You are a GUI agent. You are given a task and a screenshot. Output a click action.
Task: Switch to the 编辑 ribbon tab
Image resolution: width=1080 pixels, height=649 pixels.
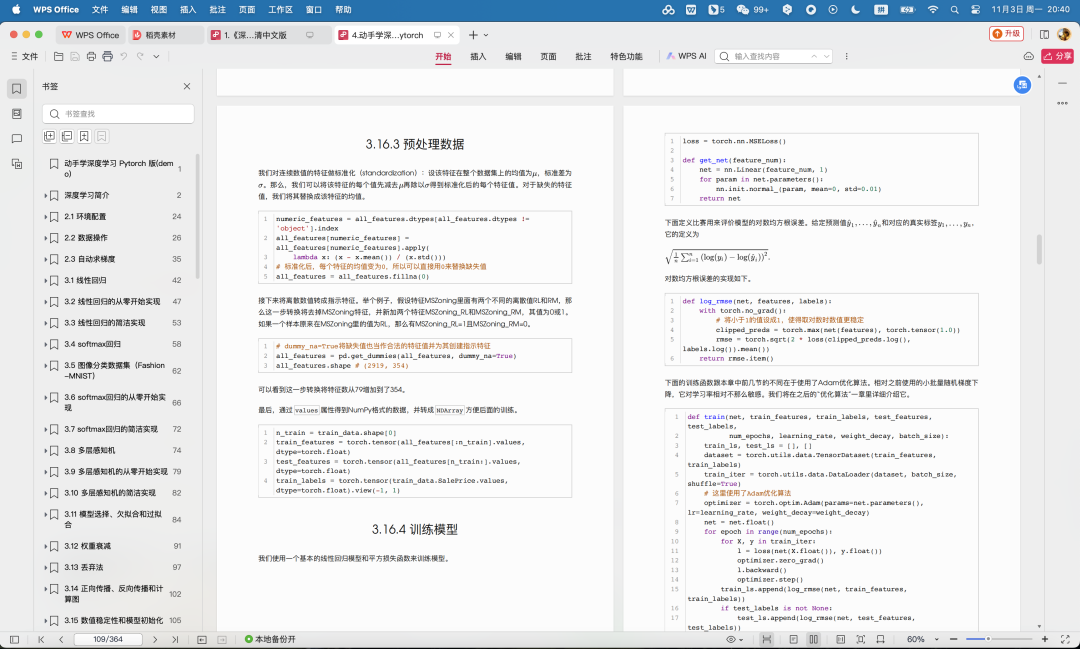pos(513,56)
